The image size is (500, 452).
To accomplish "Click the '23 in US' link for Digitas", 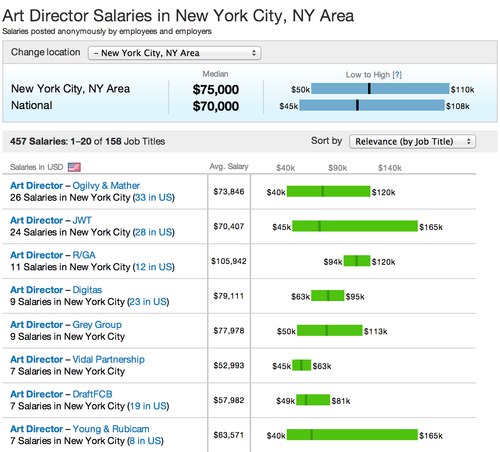I will coord(148,302).
